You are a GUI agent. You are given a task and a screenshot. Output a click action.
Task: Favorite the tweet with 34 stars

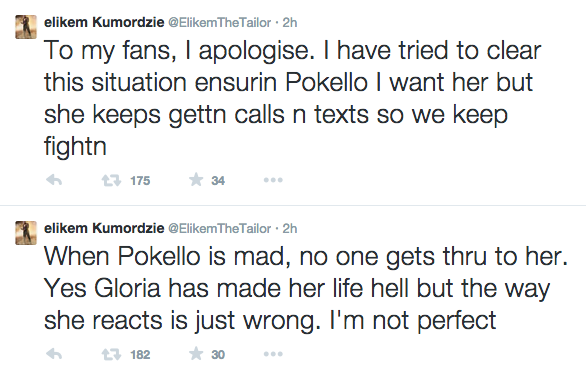point(196,180)
